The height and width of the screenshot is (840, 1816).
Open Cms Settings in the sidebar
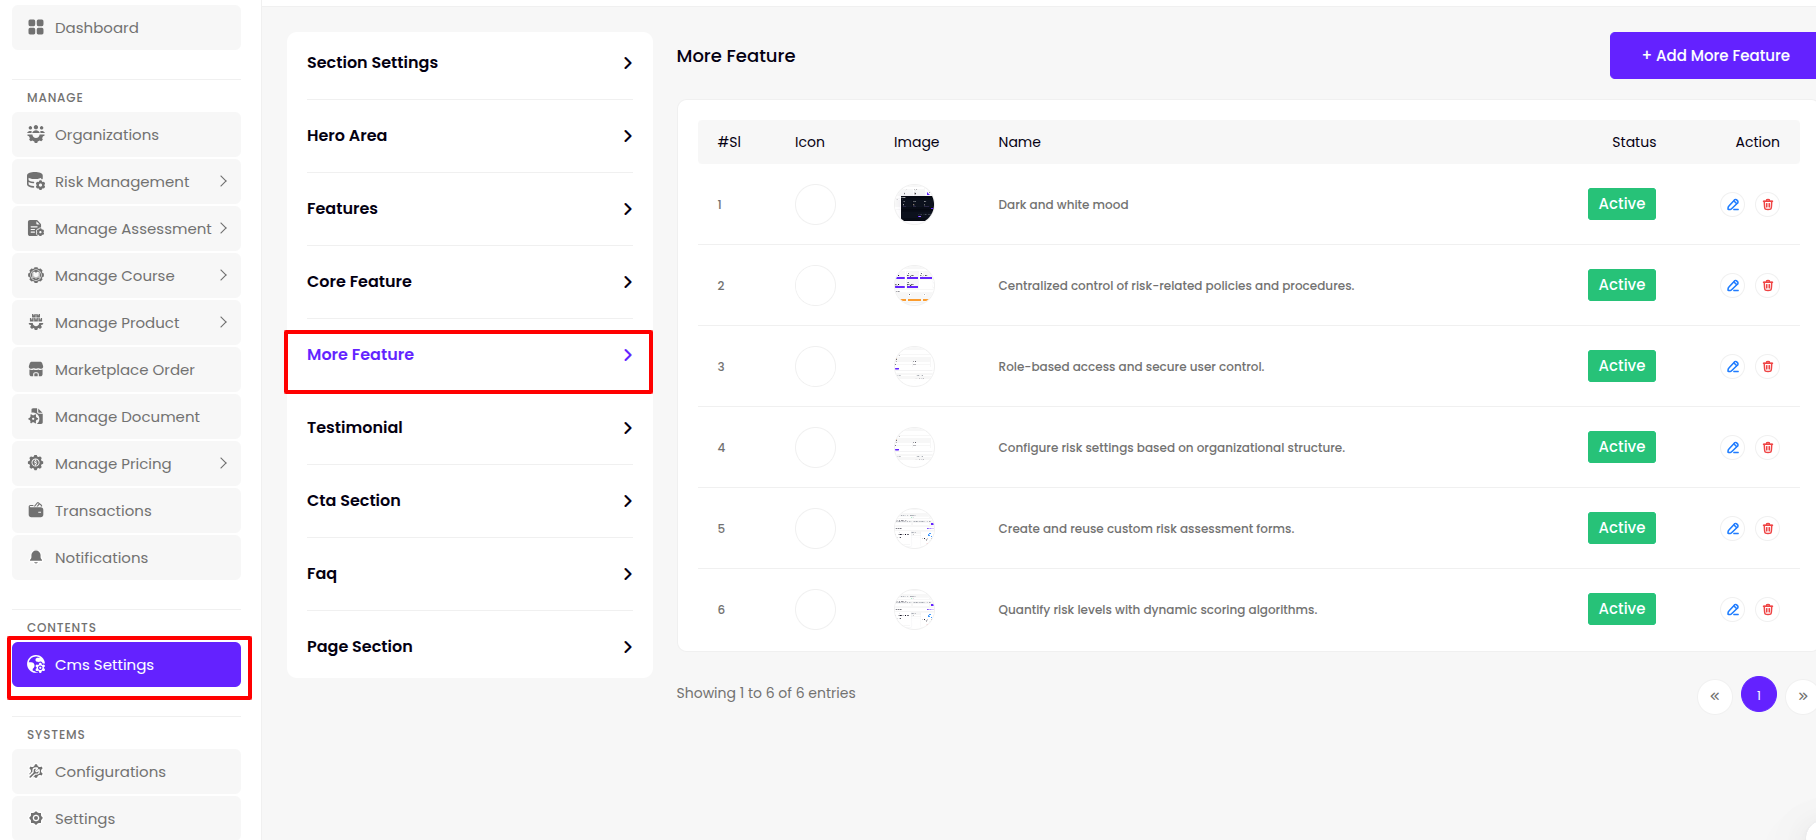tap(126, 665)
